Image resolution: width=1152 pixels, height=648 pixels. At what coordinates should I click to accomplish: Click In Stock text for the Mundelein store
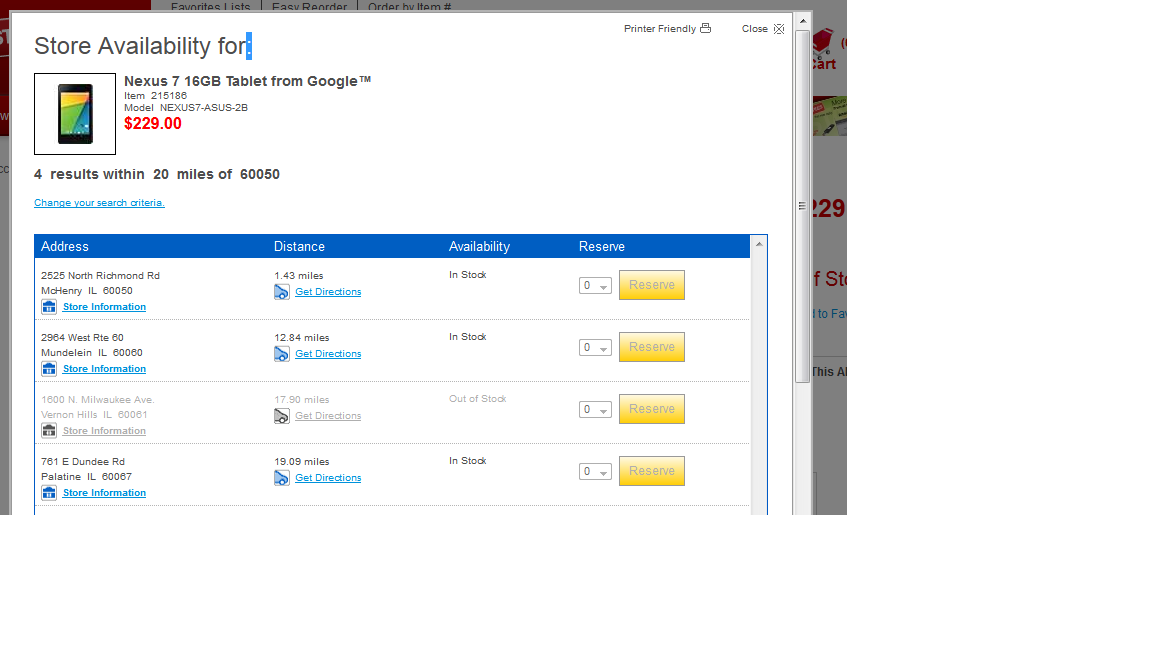(x=467, y=336)
